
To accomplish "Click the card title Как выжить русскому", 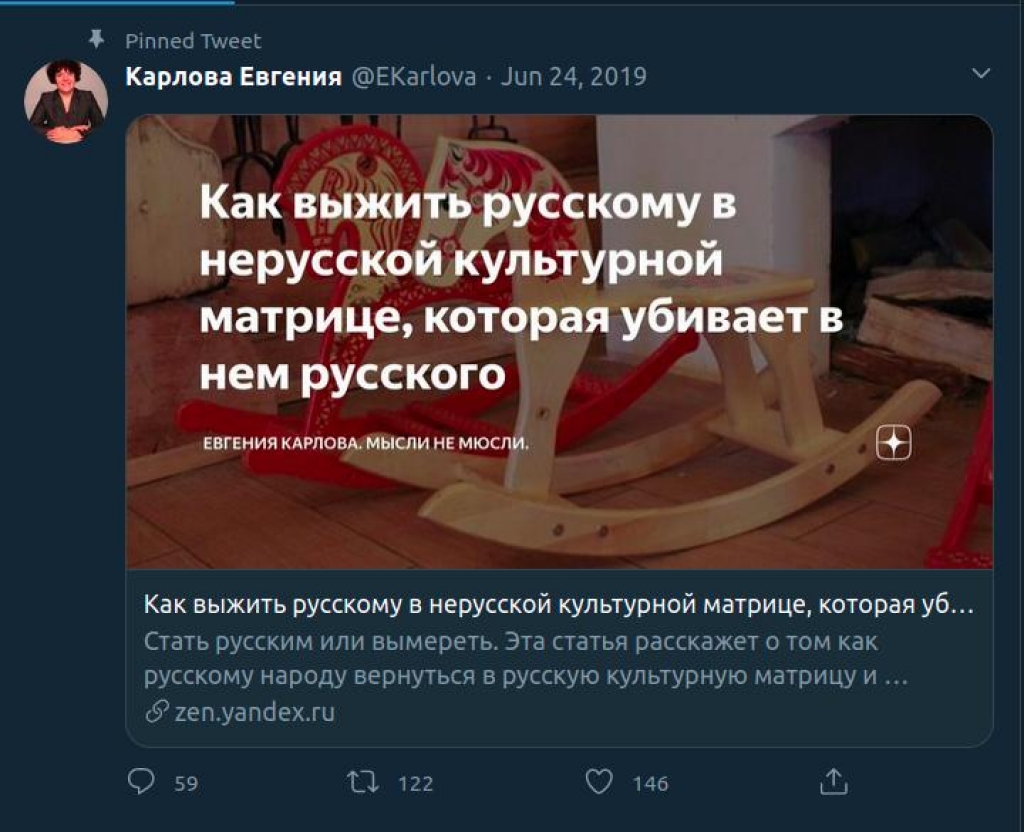I will point(558,605).
